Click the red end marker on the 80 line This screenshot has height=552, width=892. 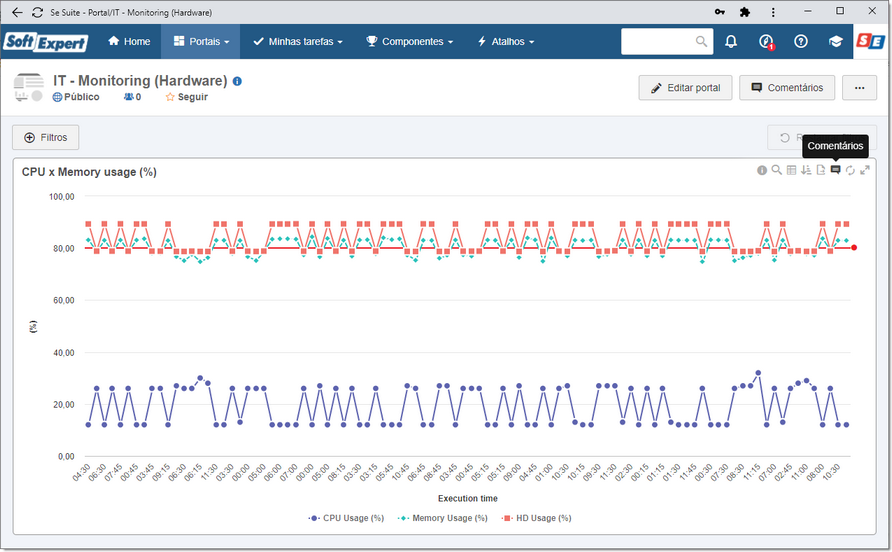point(854,248)
